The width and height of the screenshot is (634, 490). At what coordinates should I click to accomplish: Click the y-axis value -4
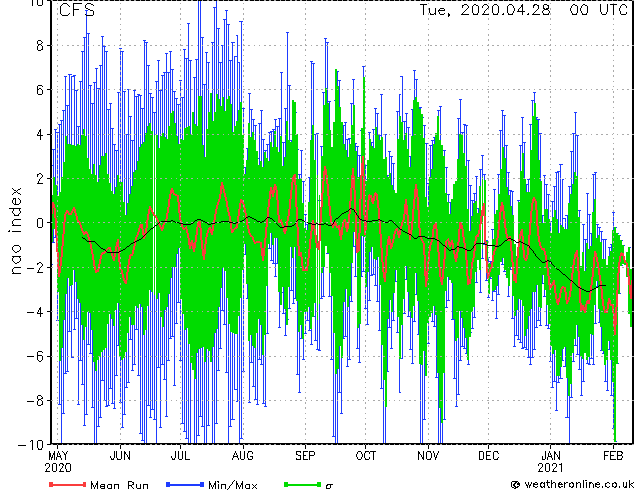[x=35, y=312]
